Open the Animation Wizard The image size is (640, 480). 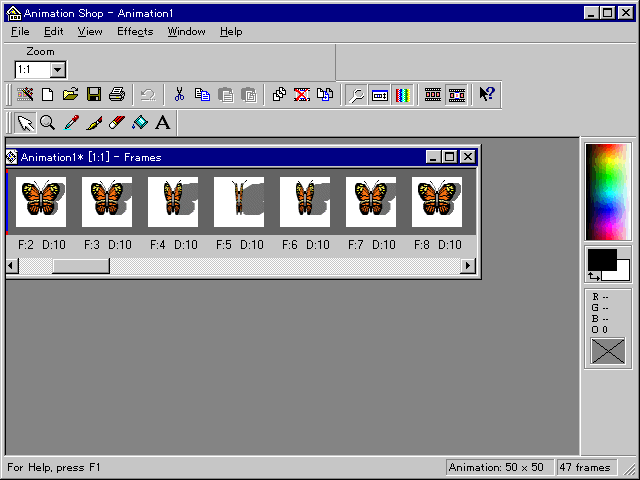click(x=25, y=95)
